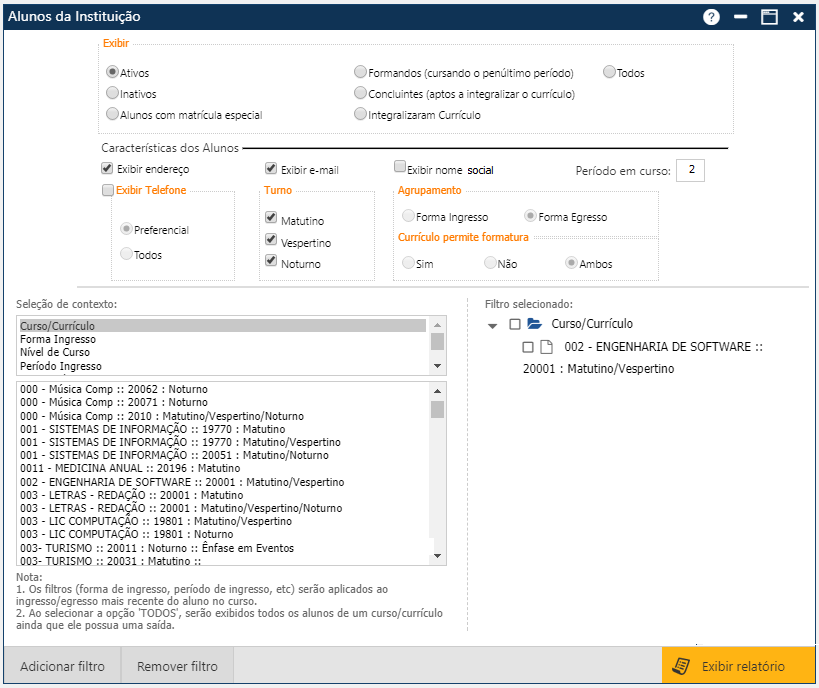The image size is (819, 688).
Task: Minimize the Alunos da Instituição window
Action: (x=741, y=17)
